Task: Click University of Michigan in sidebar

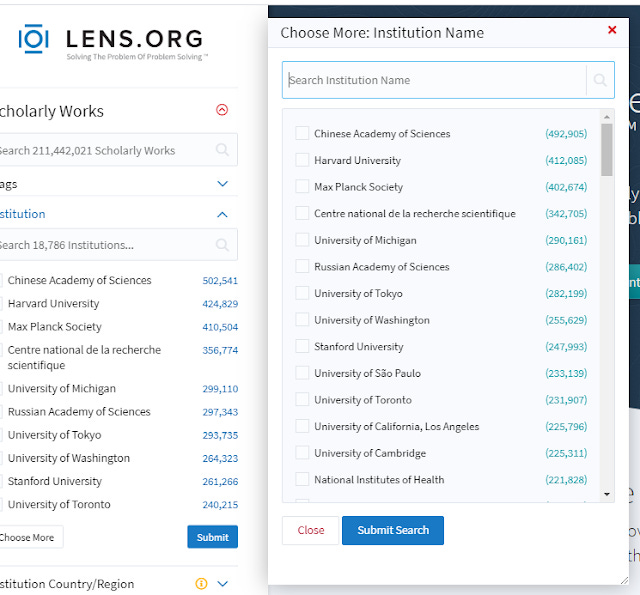Action: click(x=62, y=389)
